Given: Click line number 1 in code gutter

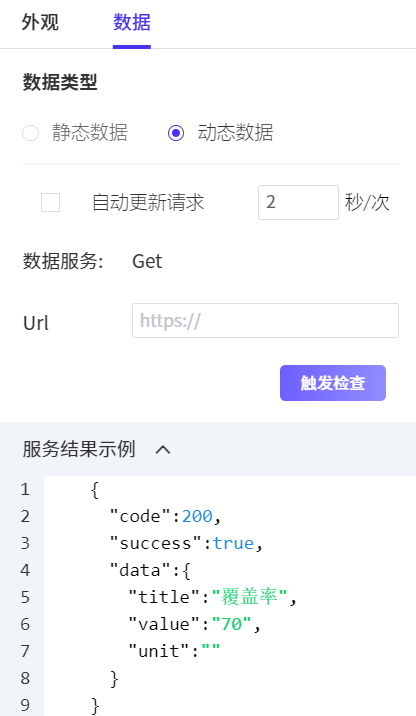Looking at the screenshot, I should (25, 490).
